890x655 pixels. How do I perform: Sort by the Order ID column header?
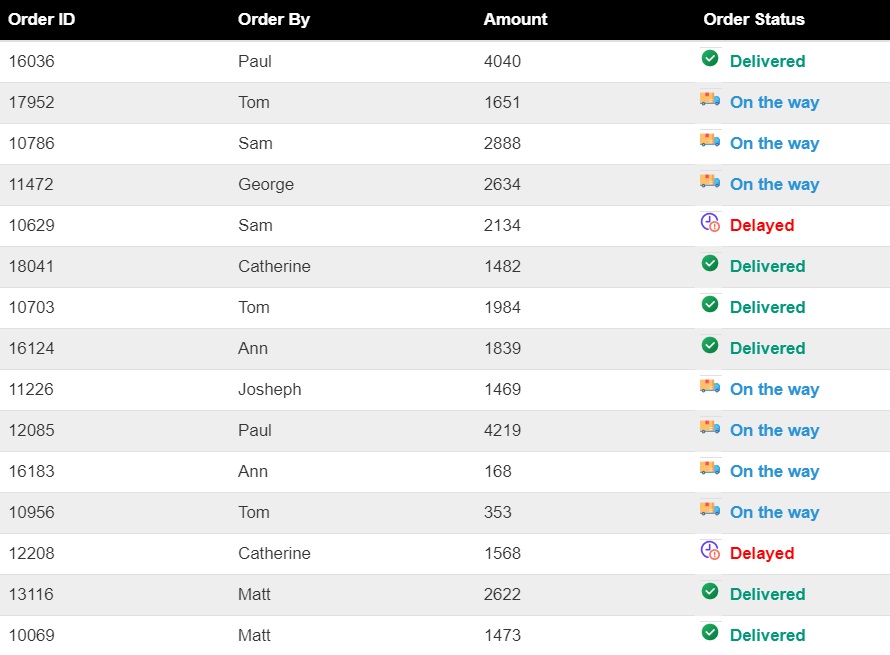(42, 19)
